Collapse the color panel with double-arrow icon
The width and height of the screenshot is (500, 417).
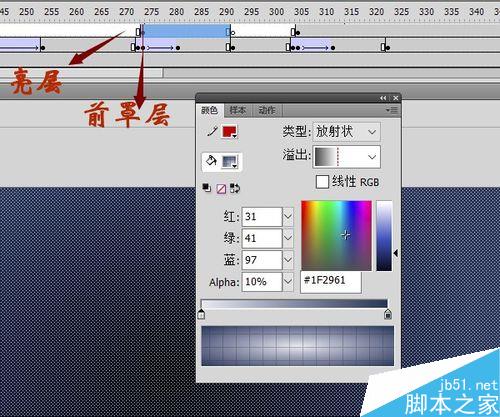pos(383,98)
